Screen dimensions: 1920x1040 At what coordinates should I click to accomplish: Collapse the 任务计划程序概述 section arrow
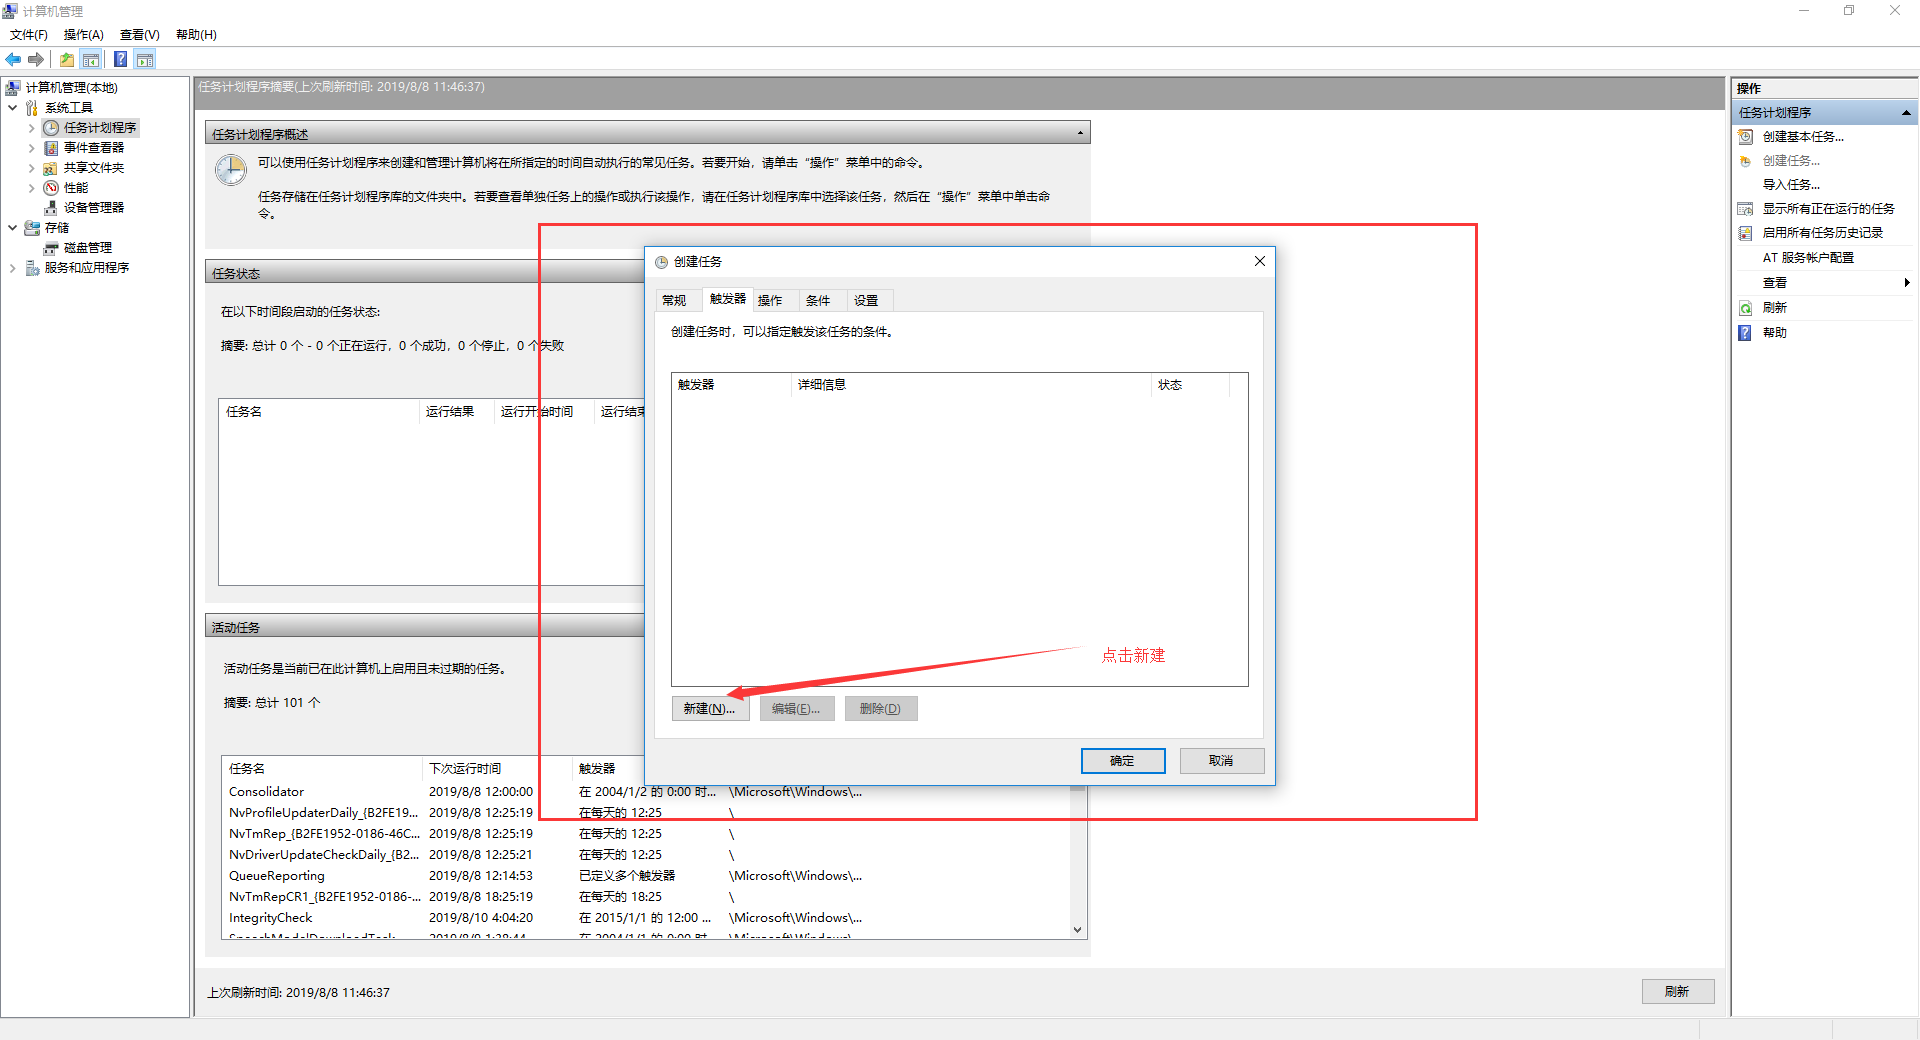tap(1080, 133)
